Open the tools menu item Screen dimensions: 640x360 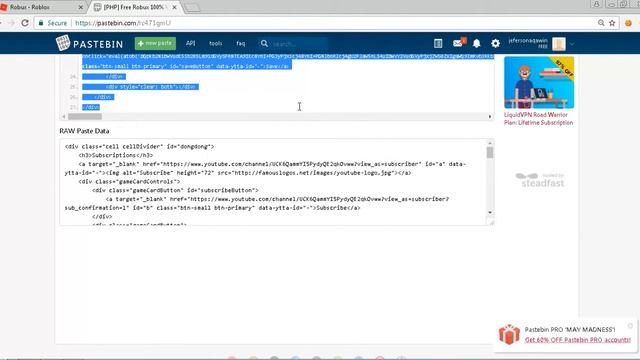pyautogui.click(x=216, y=43)
